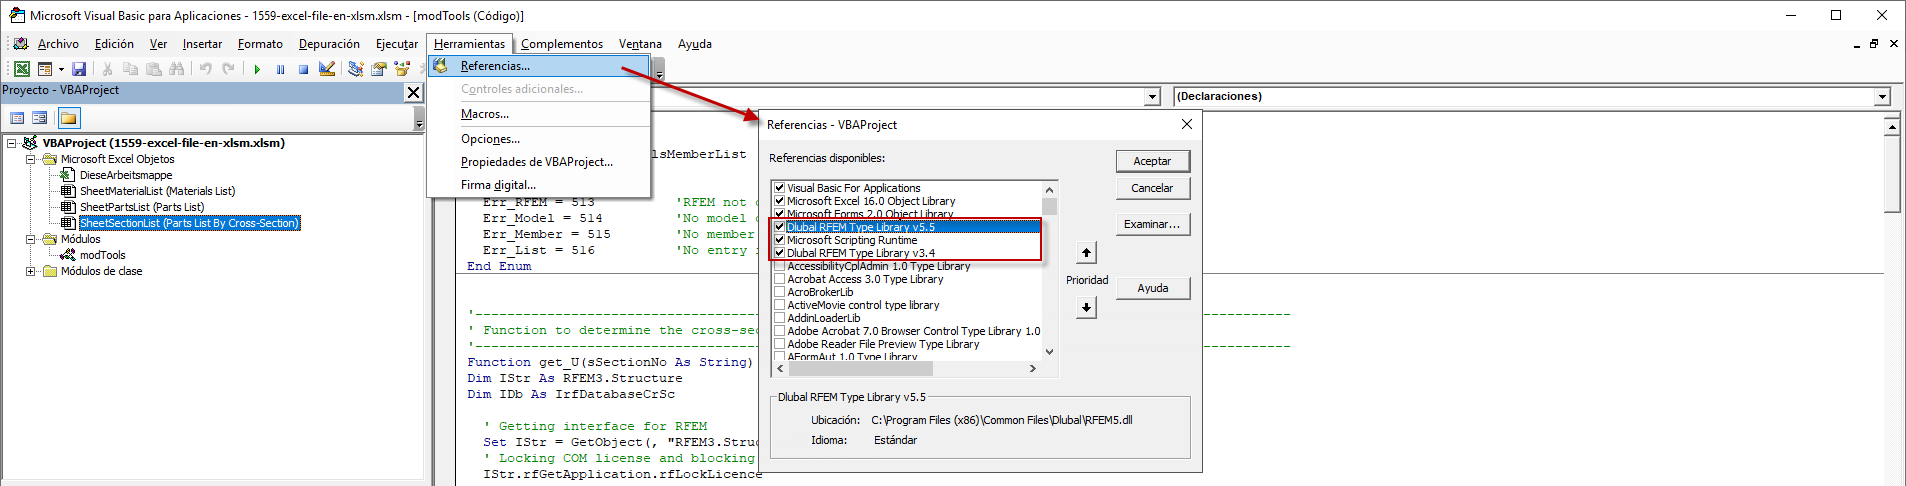1906x486 pixels.
Task: Click the Copy toolbar icon
Action: click(130, 69)
